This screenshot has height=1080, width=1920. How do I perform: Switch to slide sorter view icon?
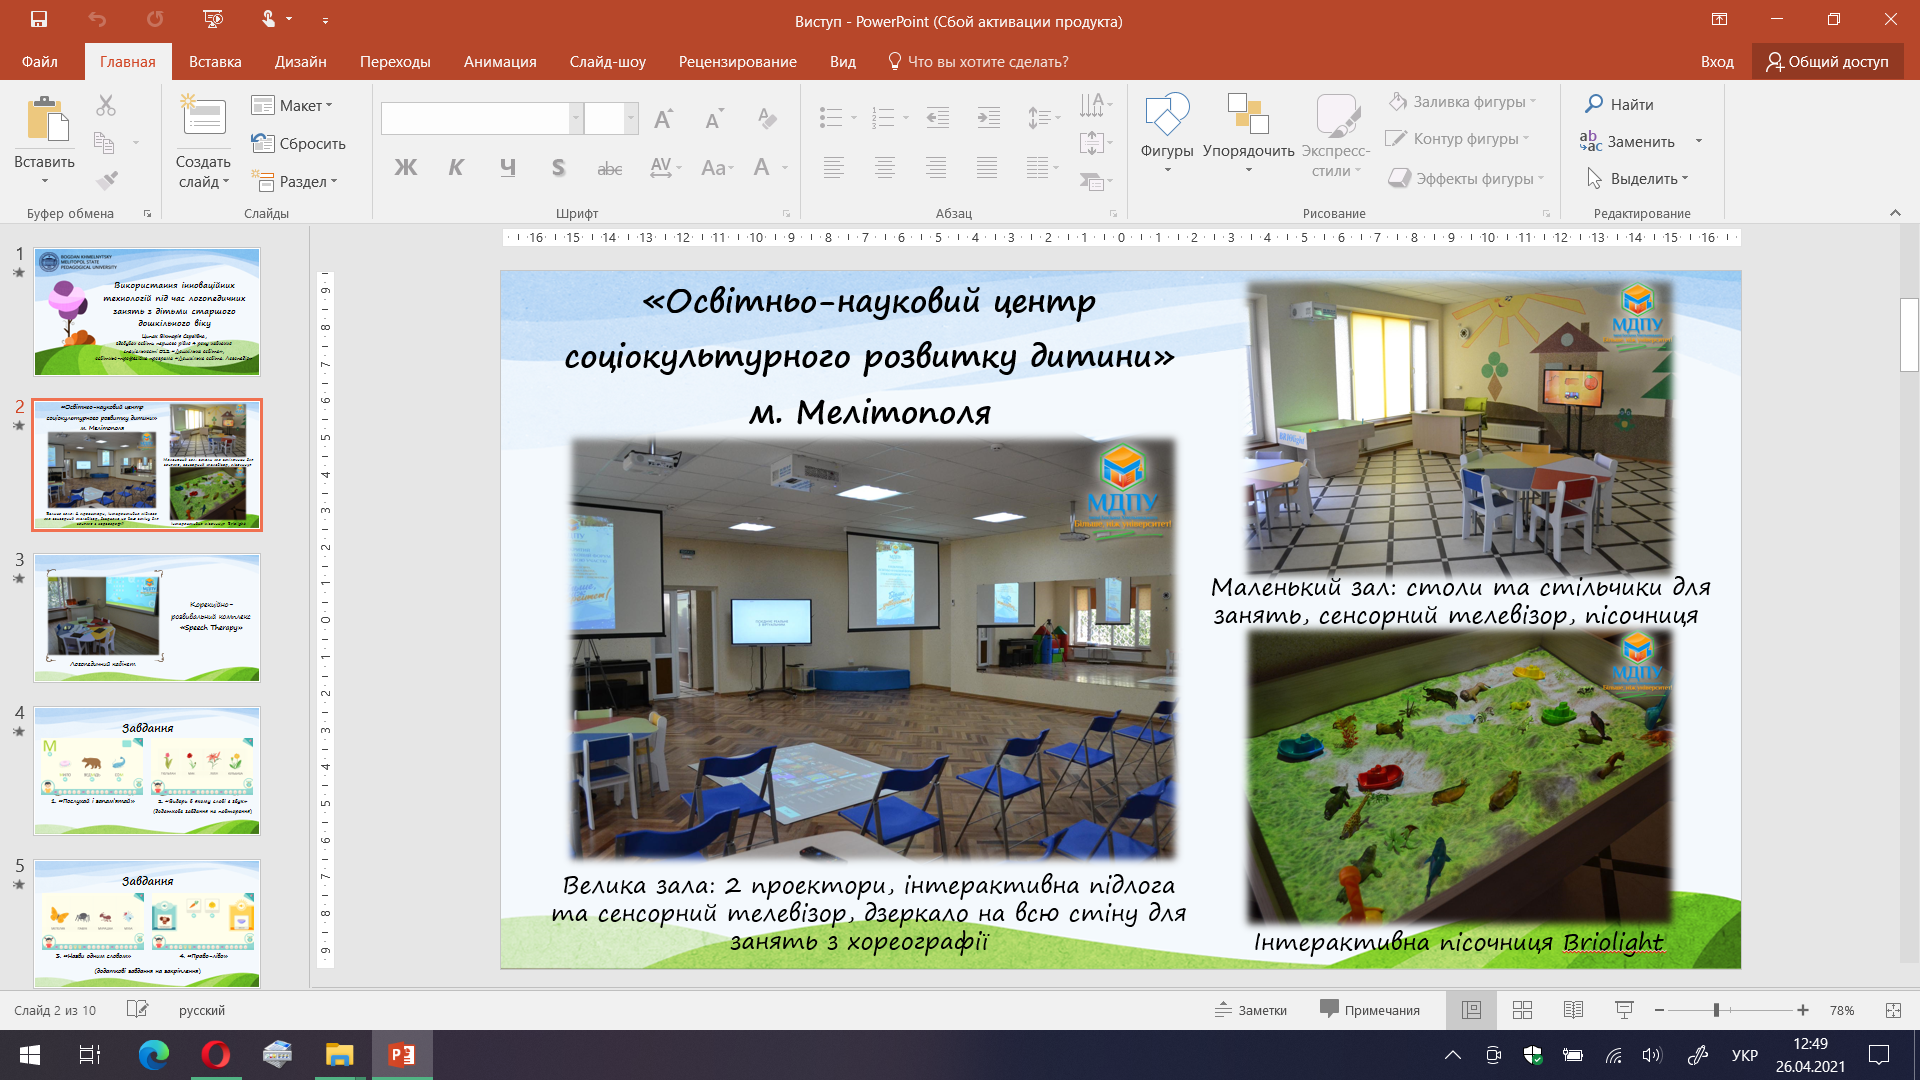(1522, 1010)
